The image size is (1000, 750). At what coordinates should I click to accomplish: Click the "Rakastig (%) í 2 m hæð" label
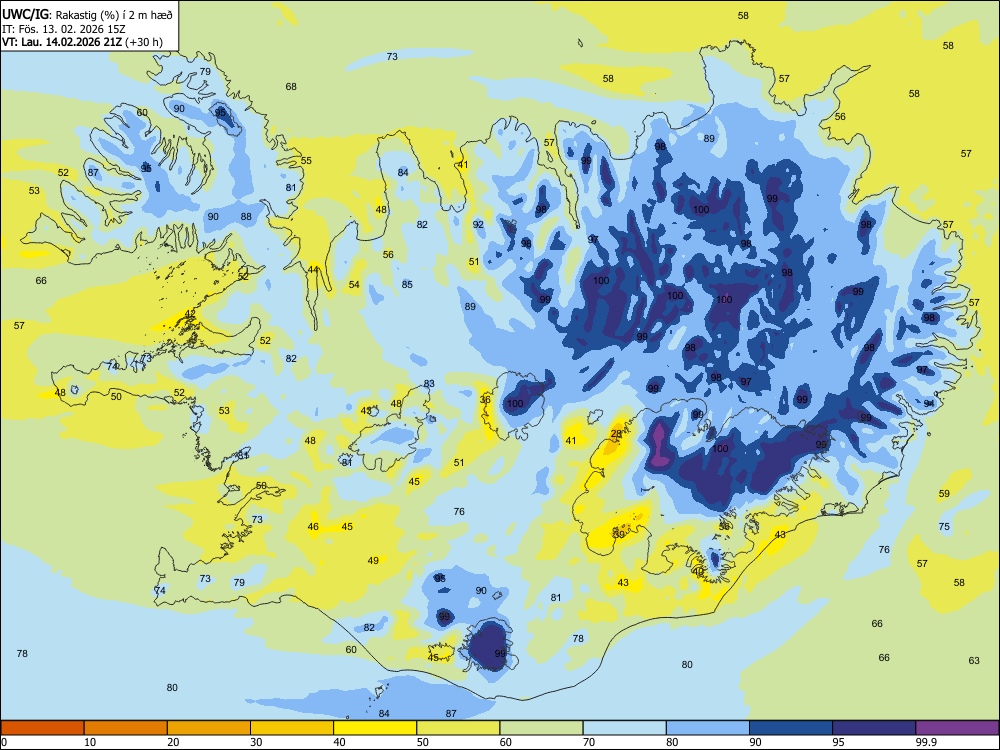point(113,15)
